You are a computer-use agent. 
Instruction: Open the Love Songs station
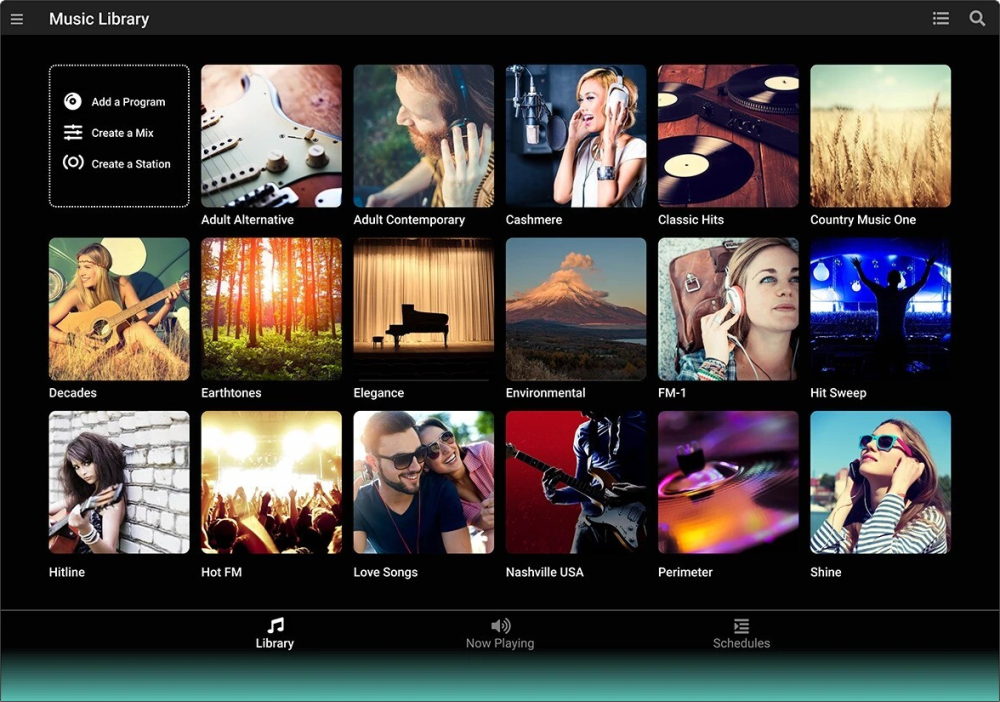423,482
